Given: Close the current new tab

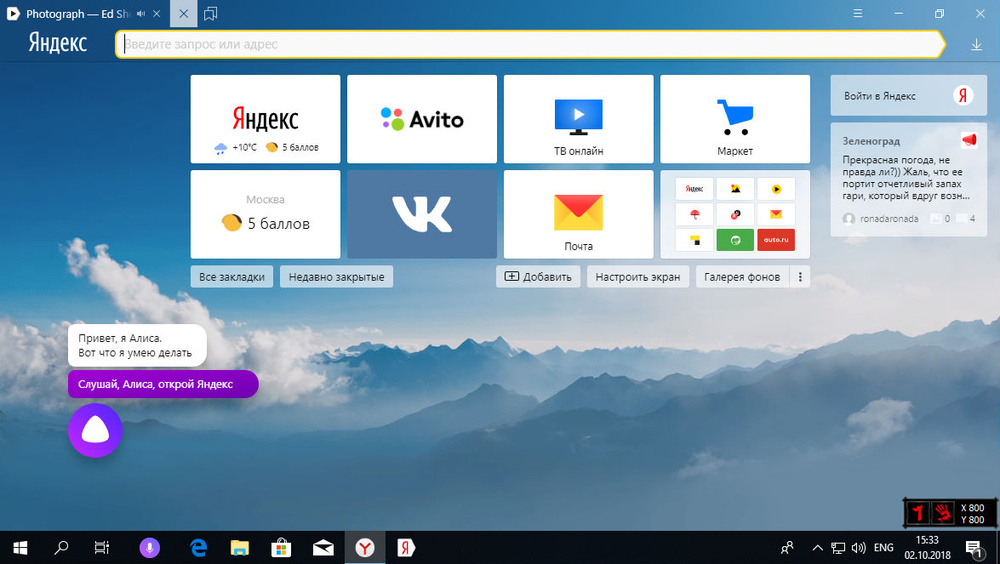Looking at the screenshot, I should point(184,13).
